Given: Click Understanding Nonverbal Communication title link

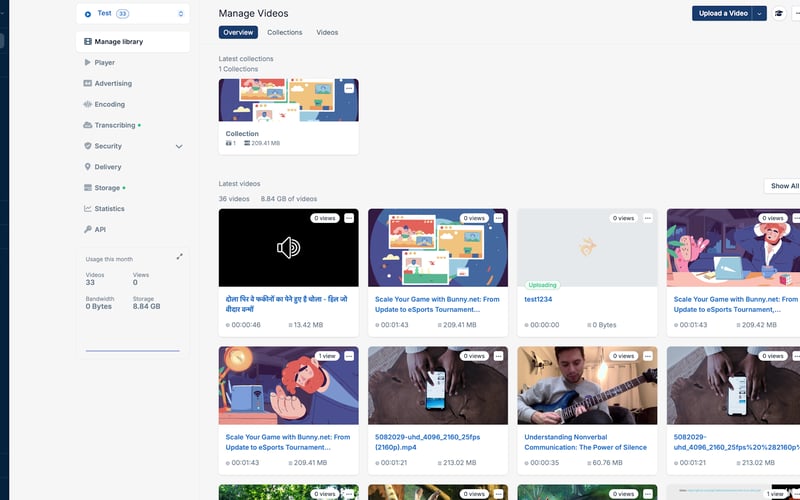Looking at the screenshot, I should (x=586, y=442).
